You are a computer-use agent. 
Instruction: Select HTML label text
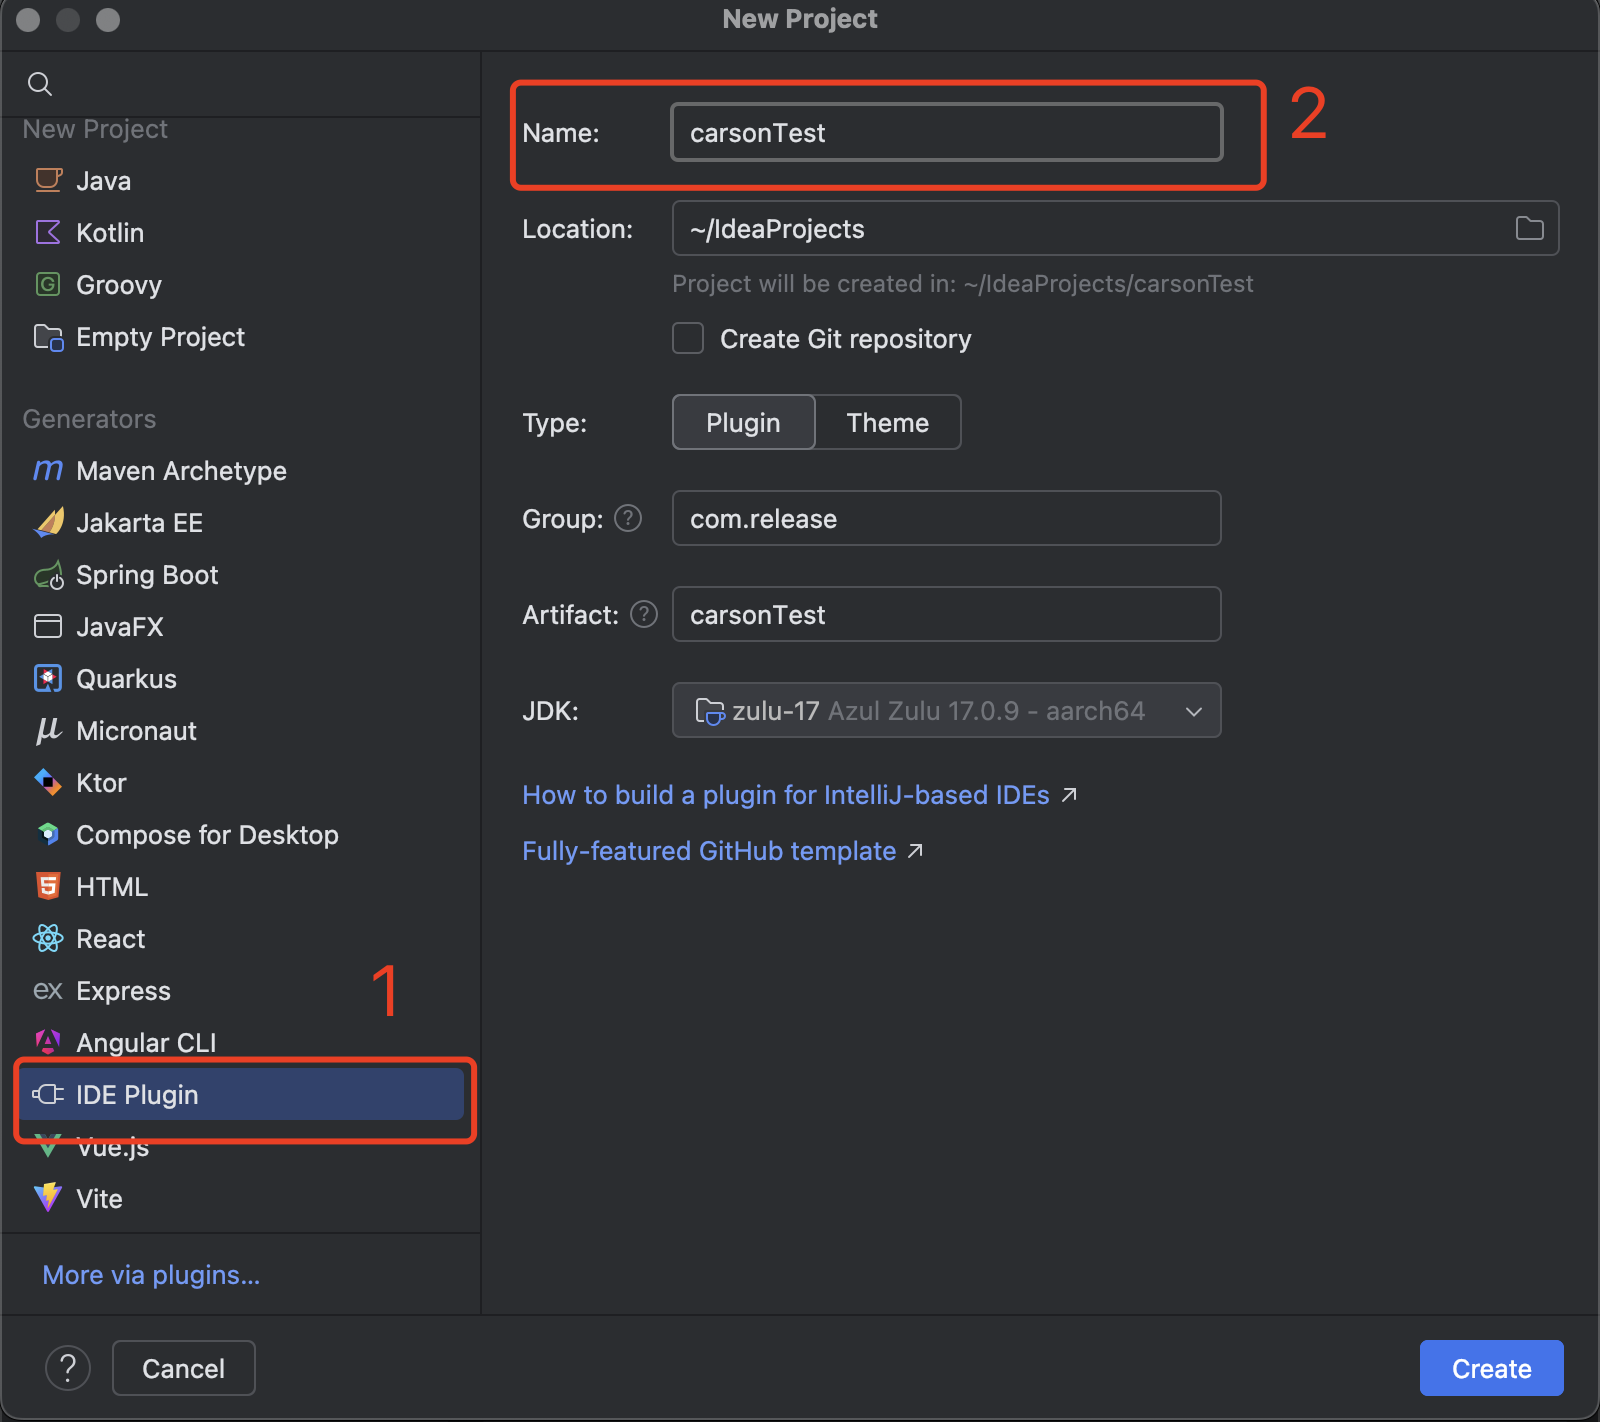[x=112, y=887]
